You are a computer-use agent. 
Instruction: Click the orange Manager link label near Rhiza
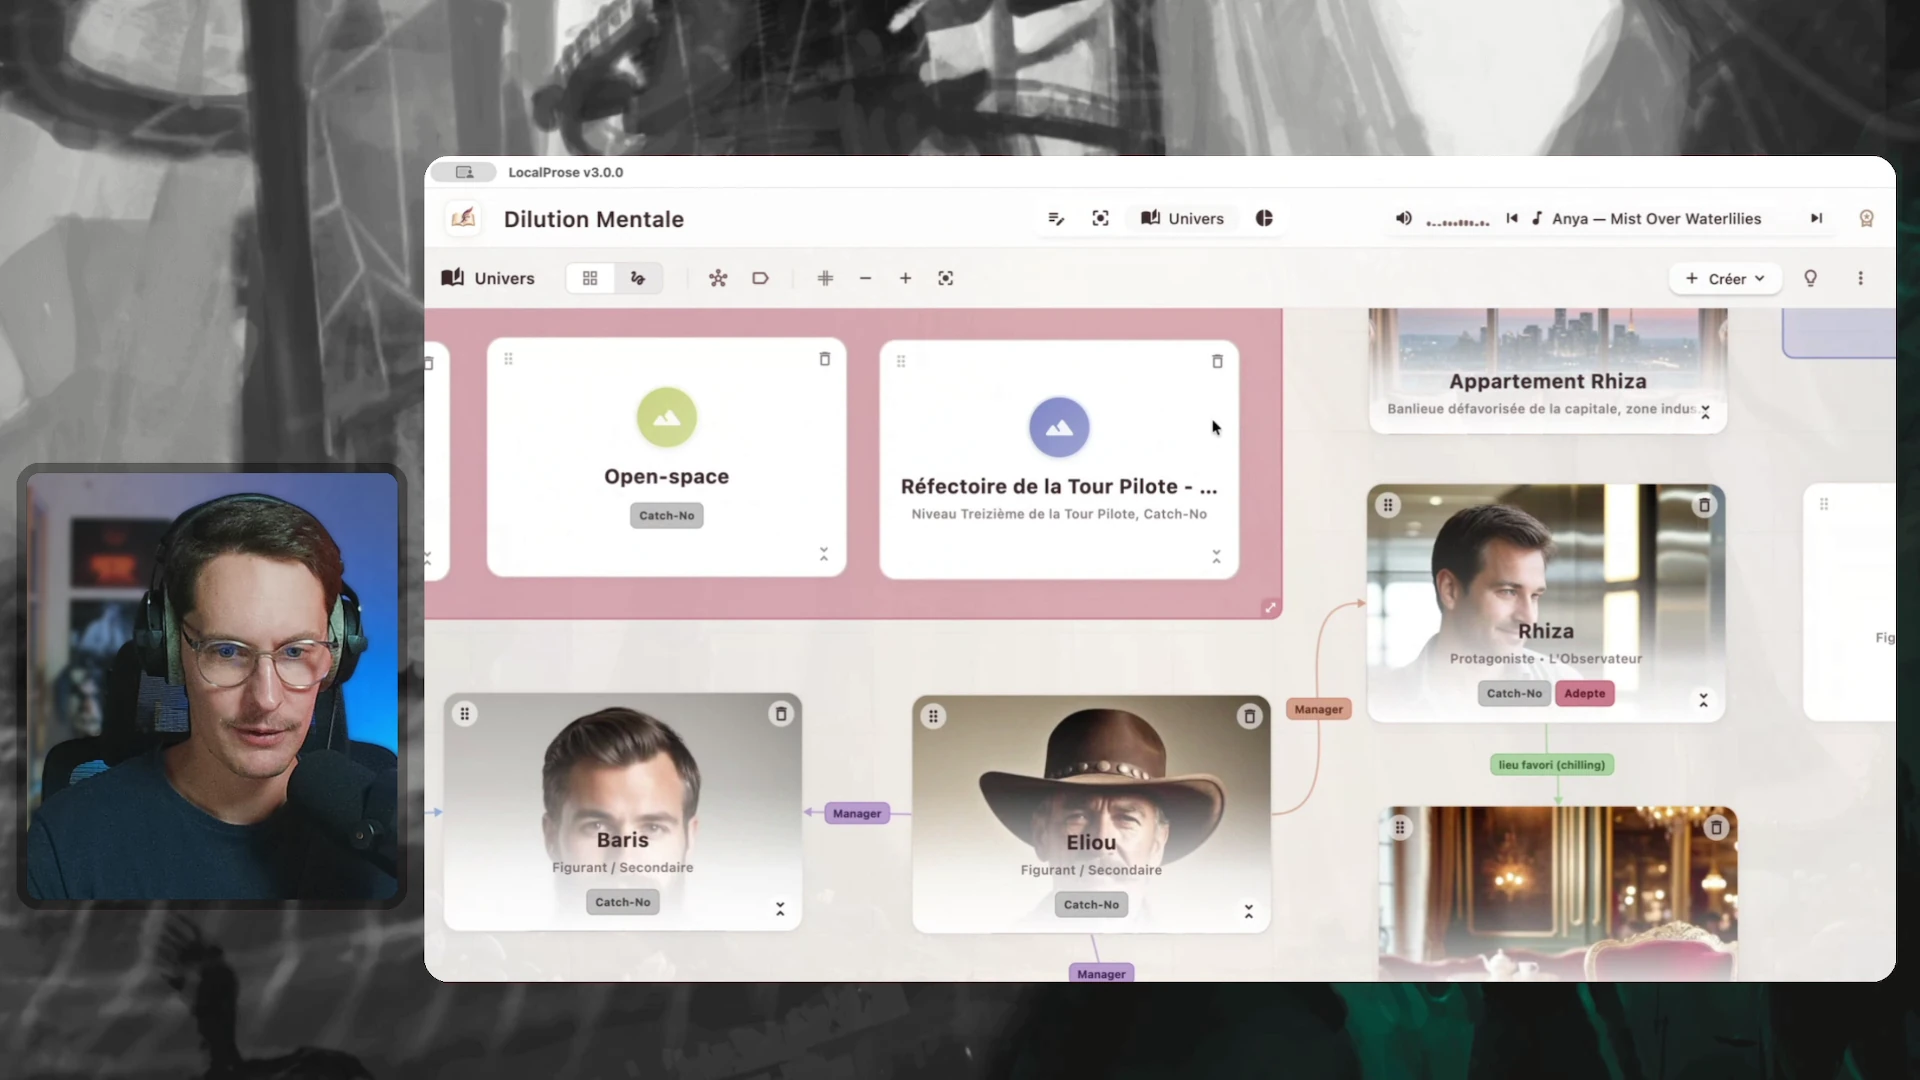tap(1318, 709)
